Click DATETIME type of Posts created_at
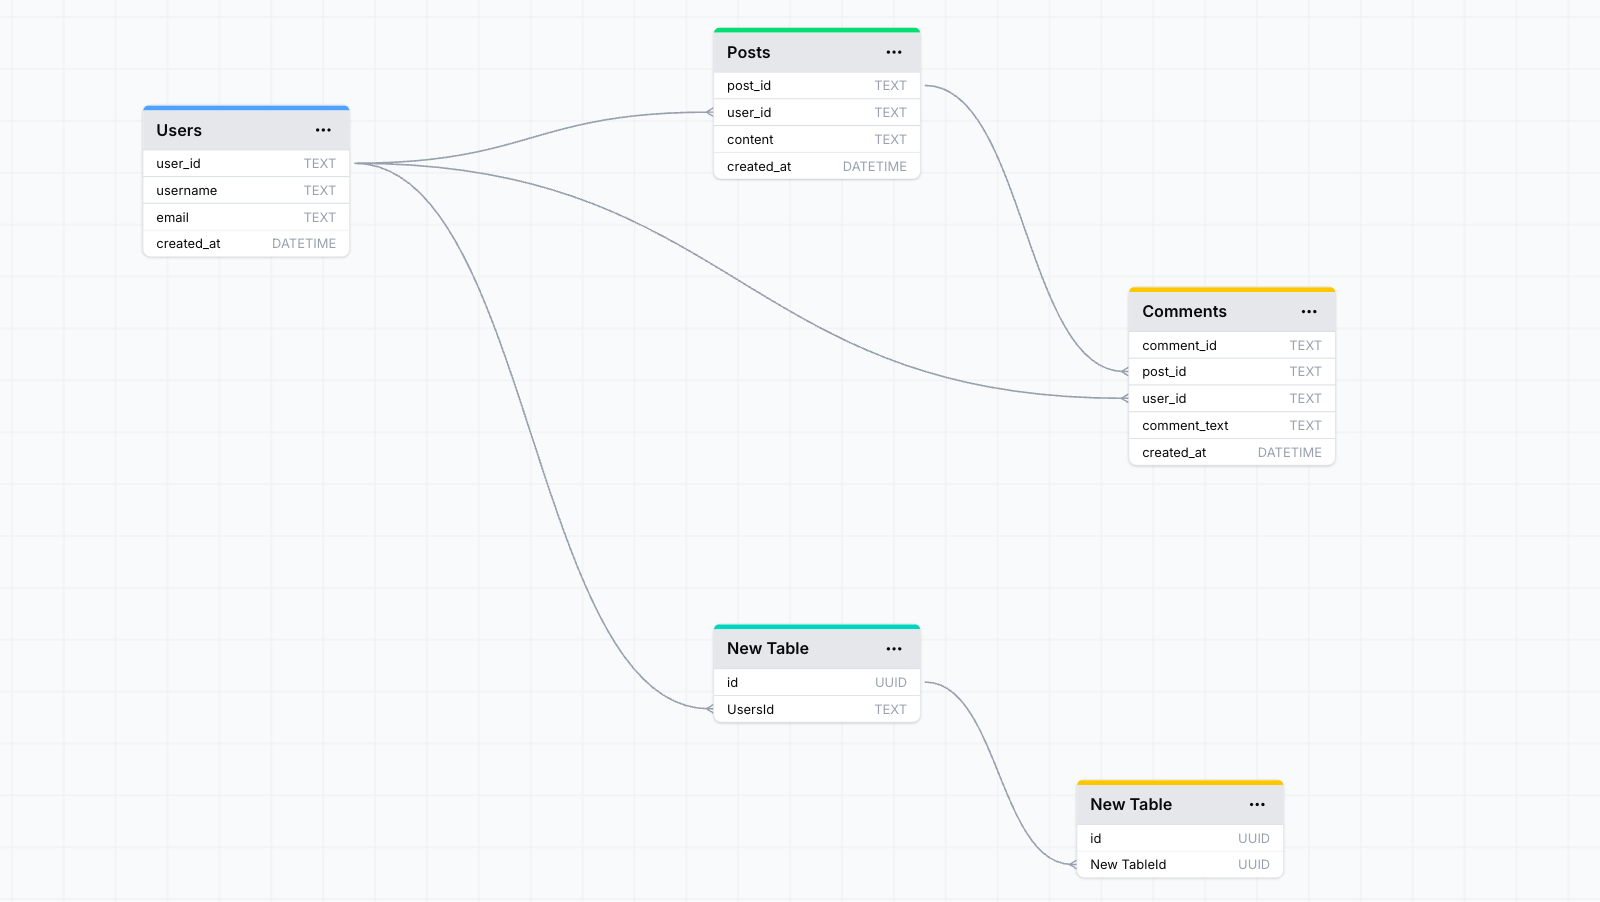1600x902 pixels. 875,166
